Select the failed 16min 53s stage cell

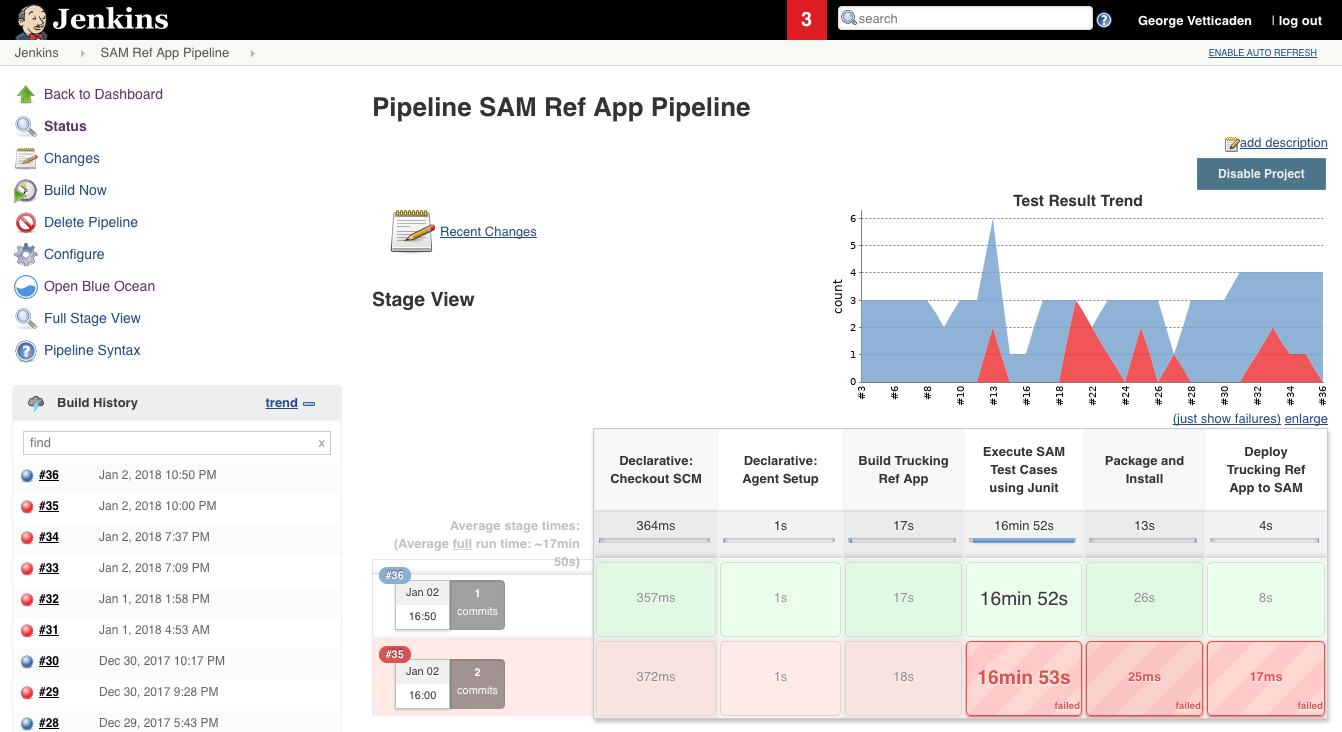[x=1023, y=678]
